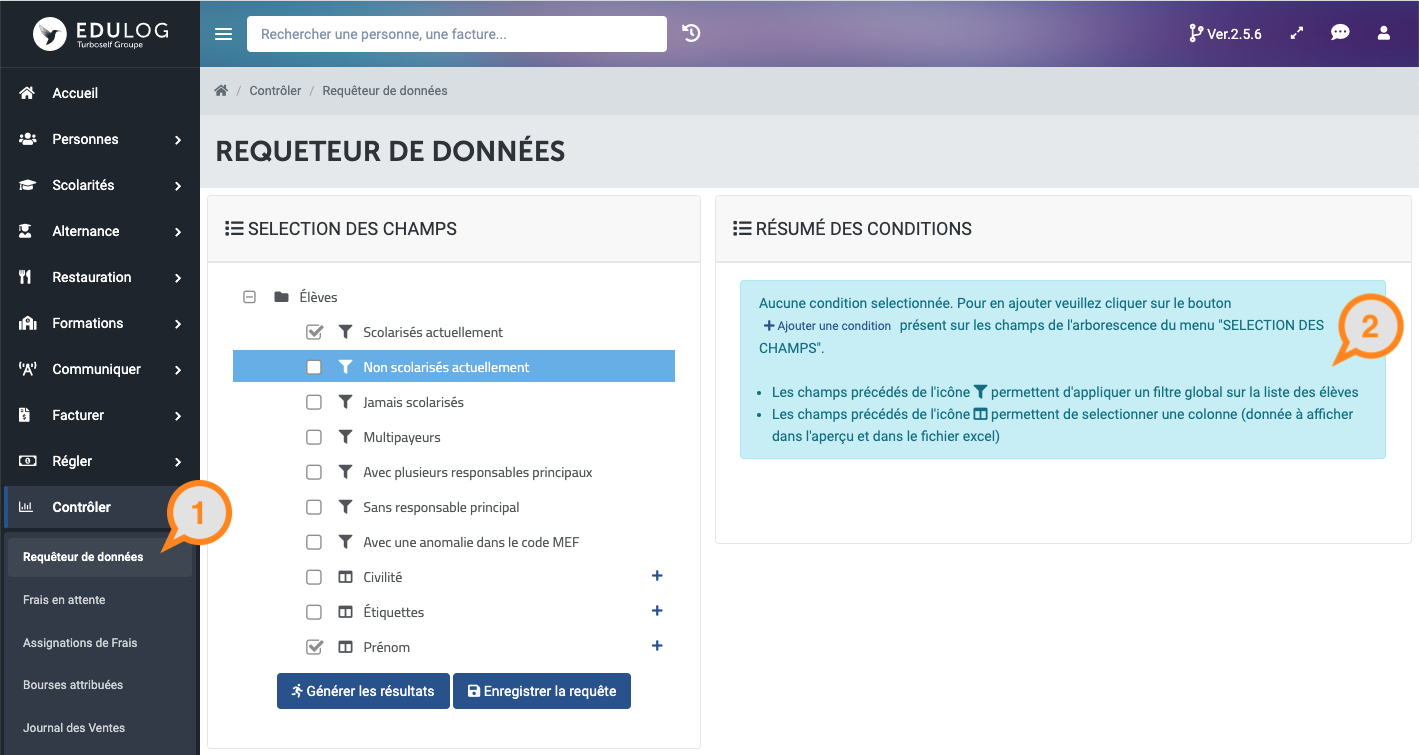Click the person or invoice search field
1419x755 pixels.
click(x=457, y=34)
